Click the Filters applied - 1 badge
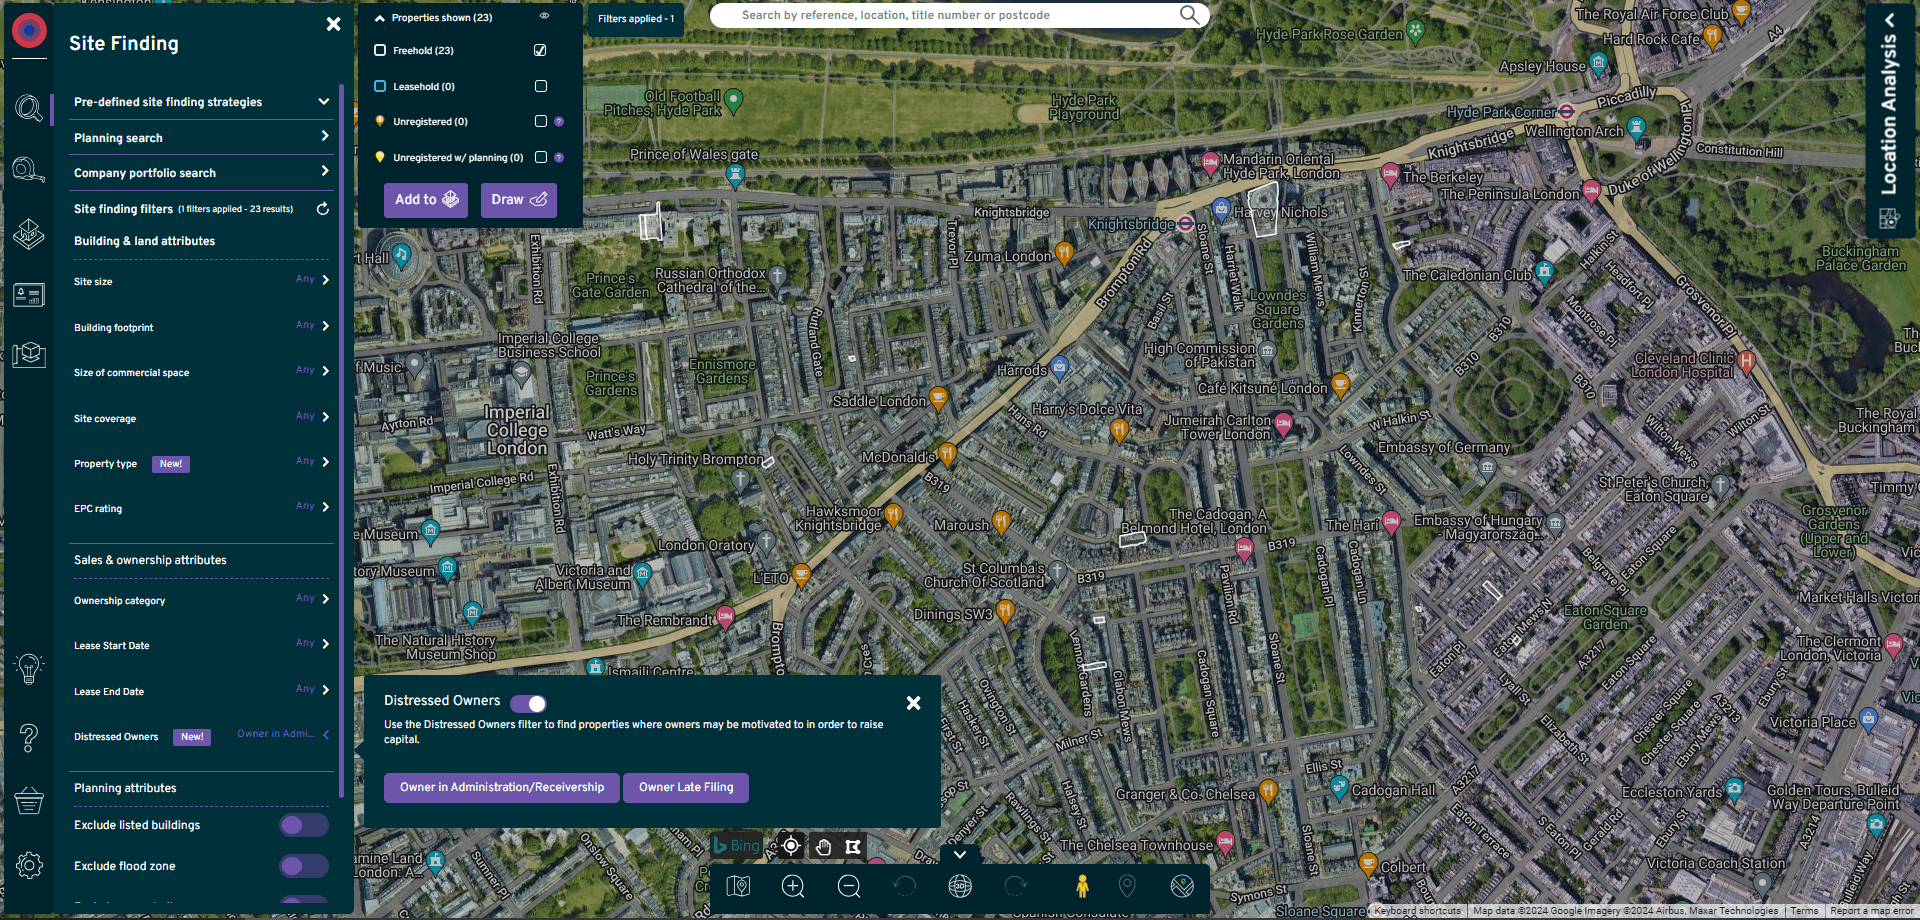 [636, 19]
